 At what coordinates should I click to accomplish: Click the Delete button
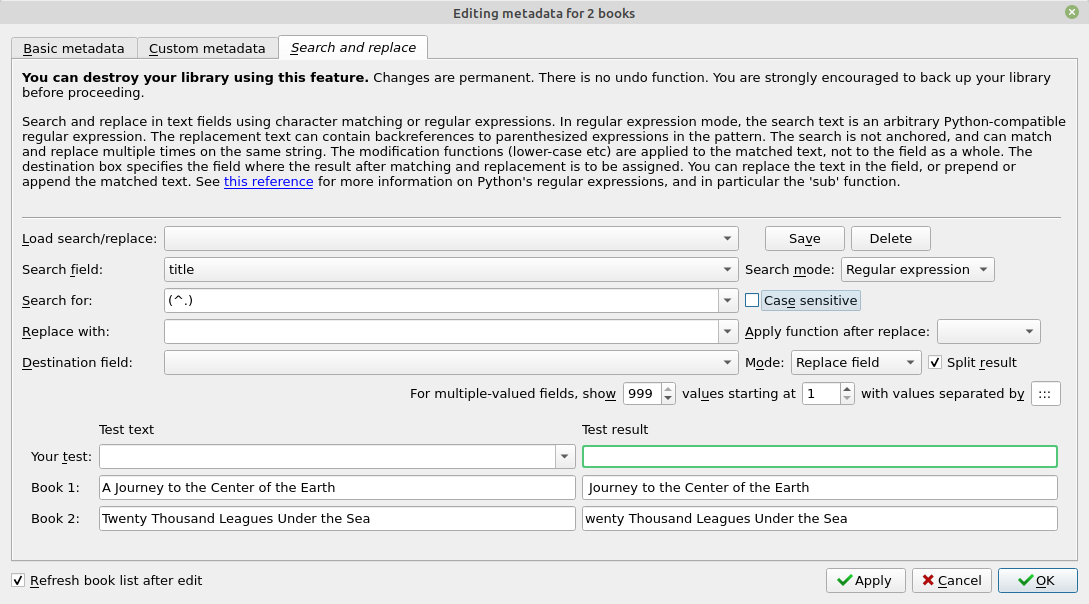(890, 238)
